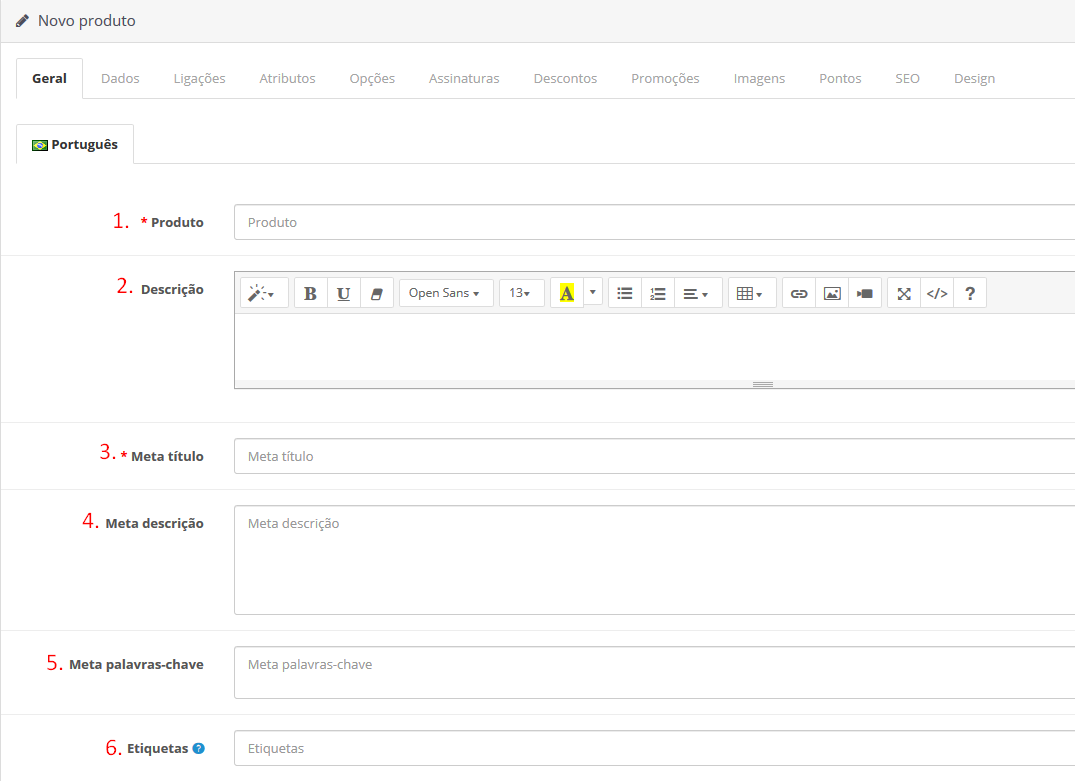Open code view in editor

pyautogui.click(x=937, y=293)
